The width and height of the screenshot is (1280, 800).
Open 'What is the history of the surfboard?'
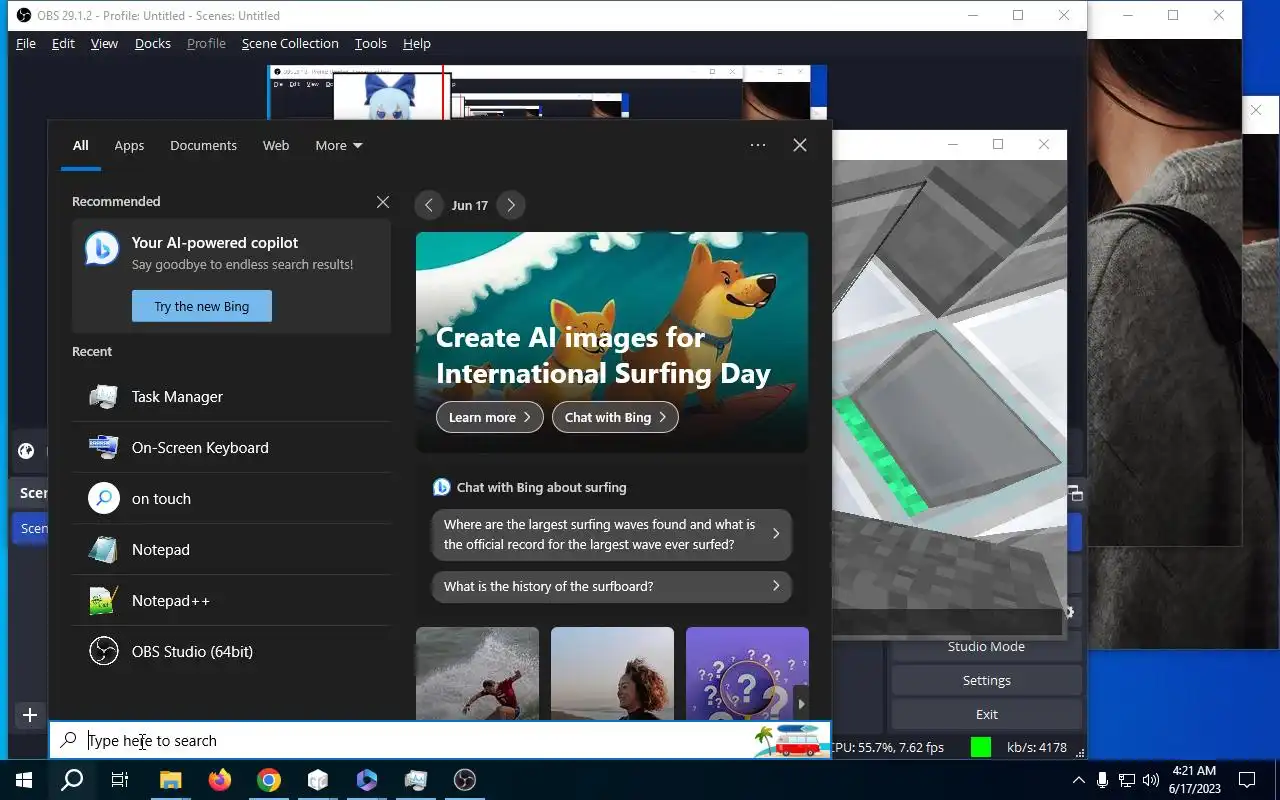coord(611,587)
